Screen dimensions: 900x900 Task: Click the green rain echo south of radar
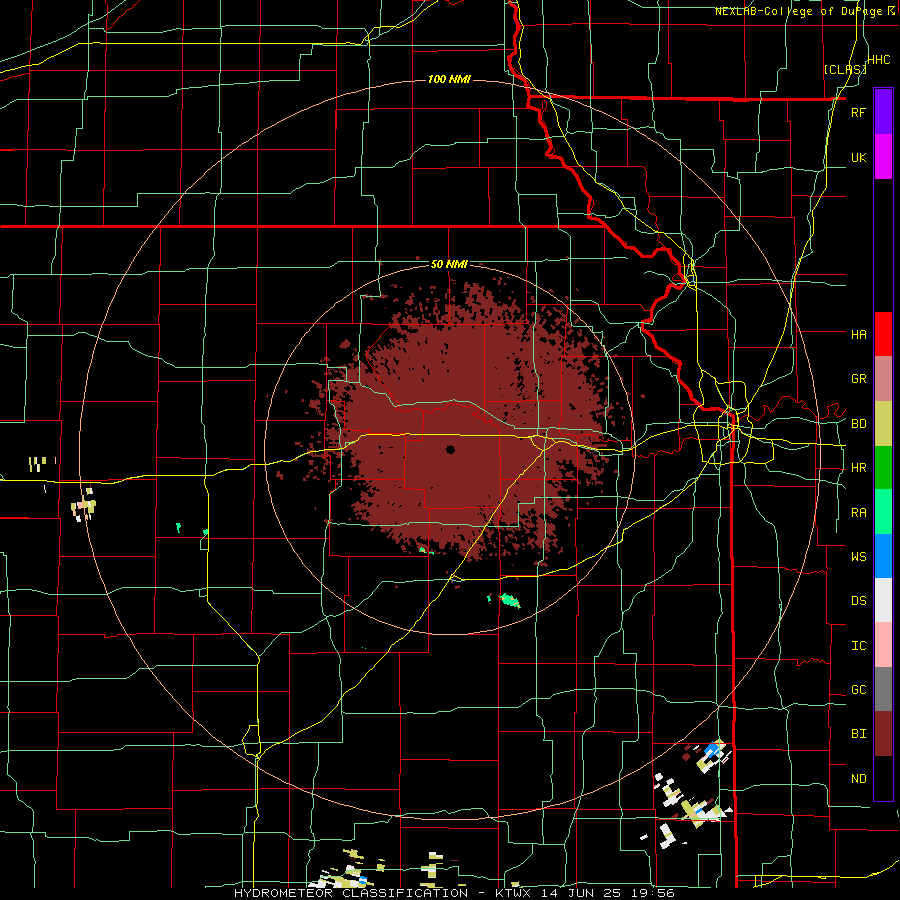[x=510, y=601]
